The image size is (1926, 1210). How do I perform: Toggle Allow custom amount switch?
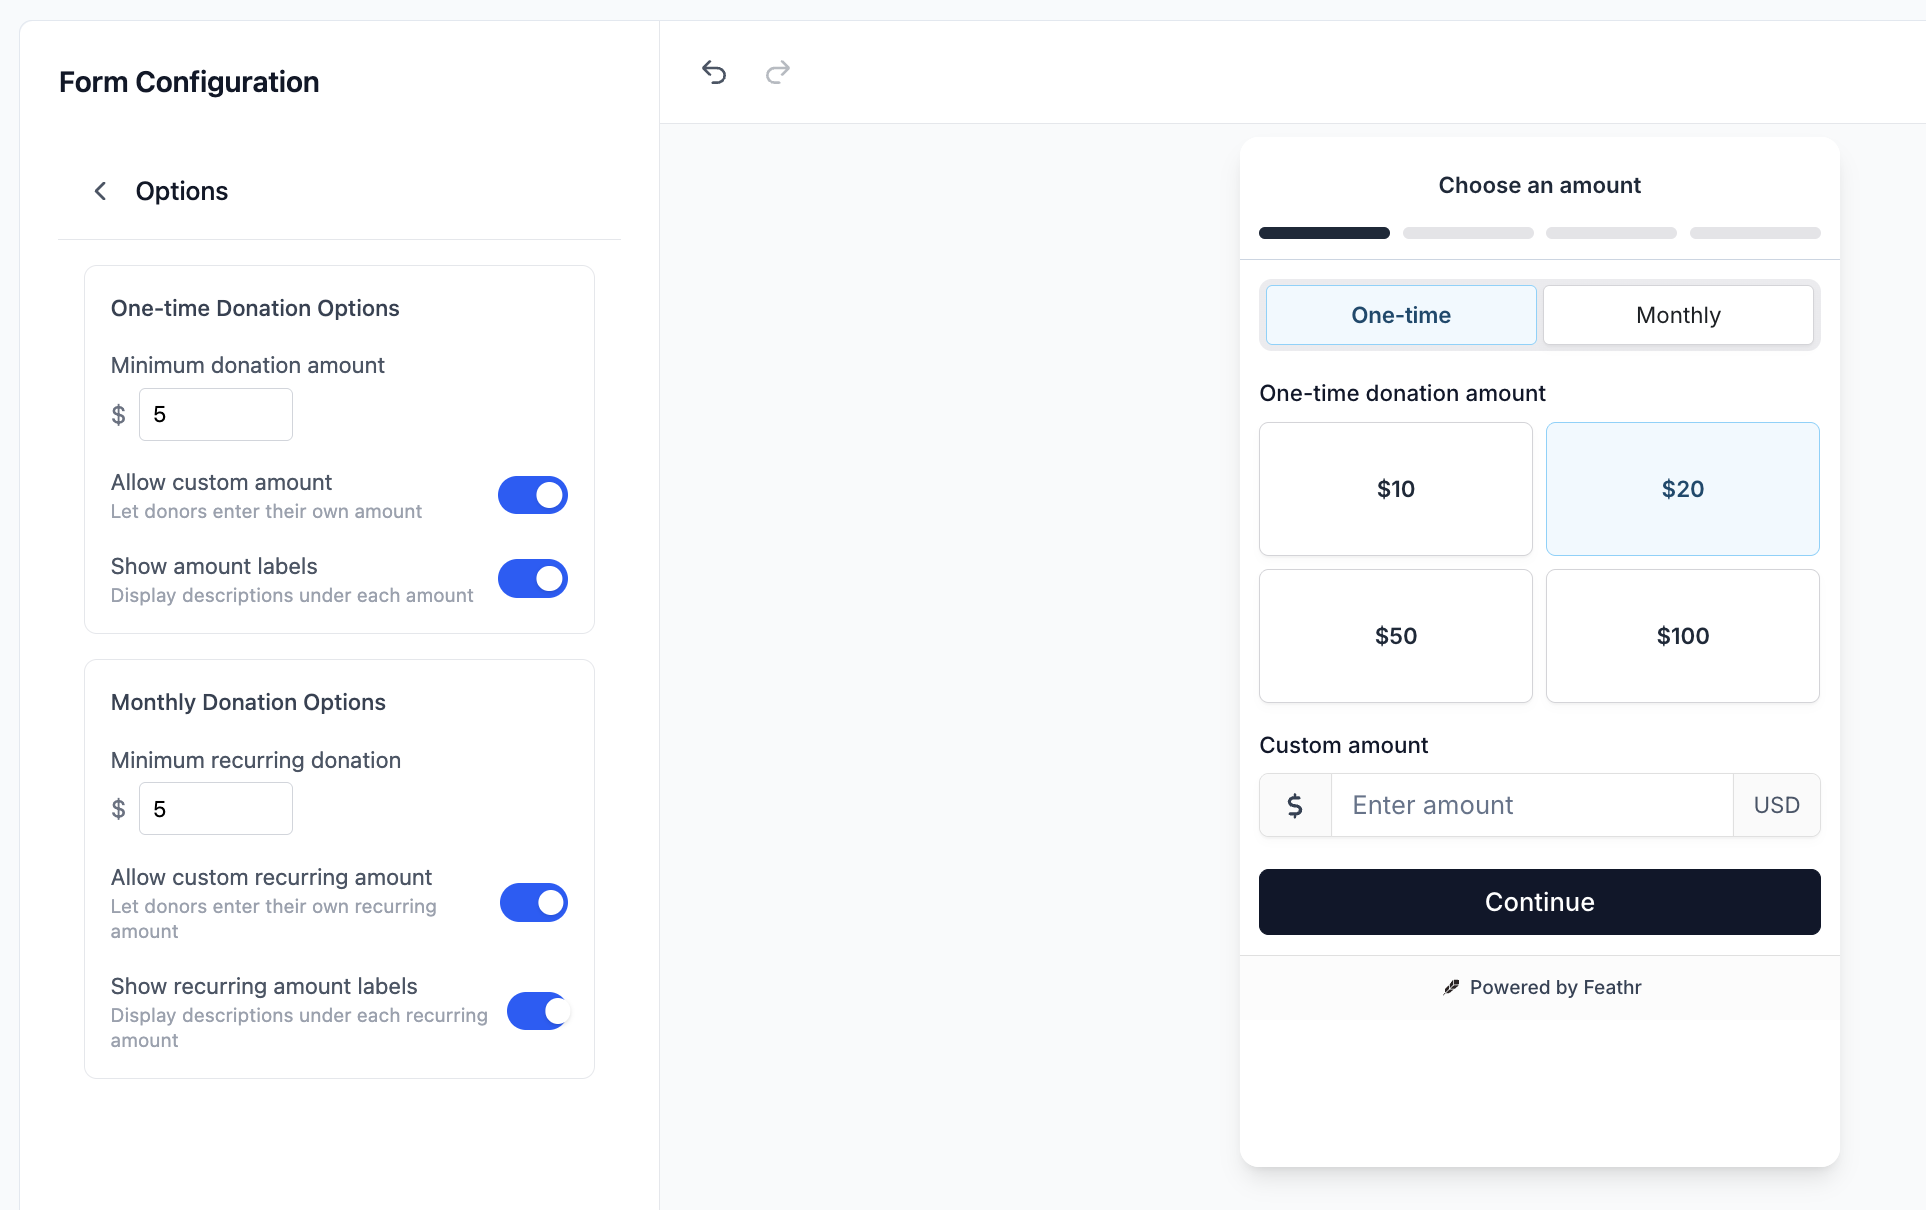[x=533, y=495]
